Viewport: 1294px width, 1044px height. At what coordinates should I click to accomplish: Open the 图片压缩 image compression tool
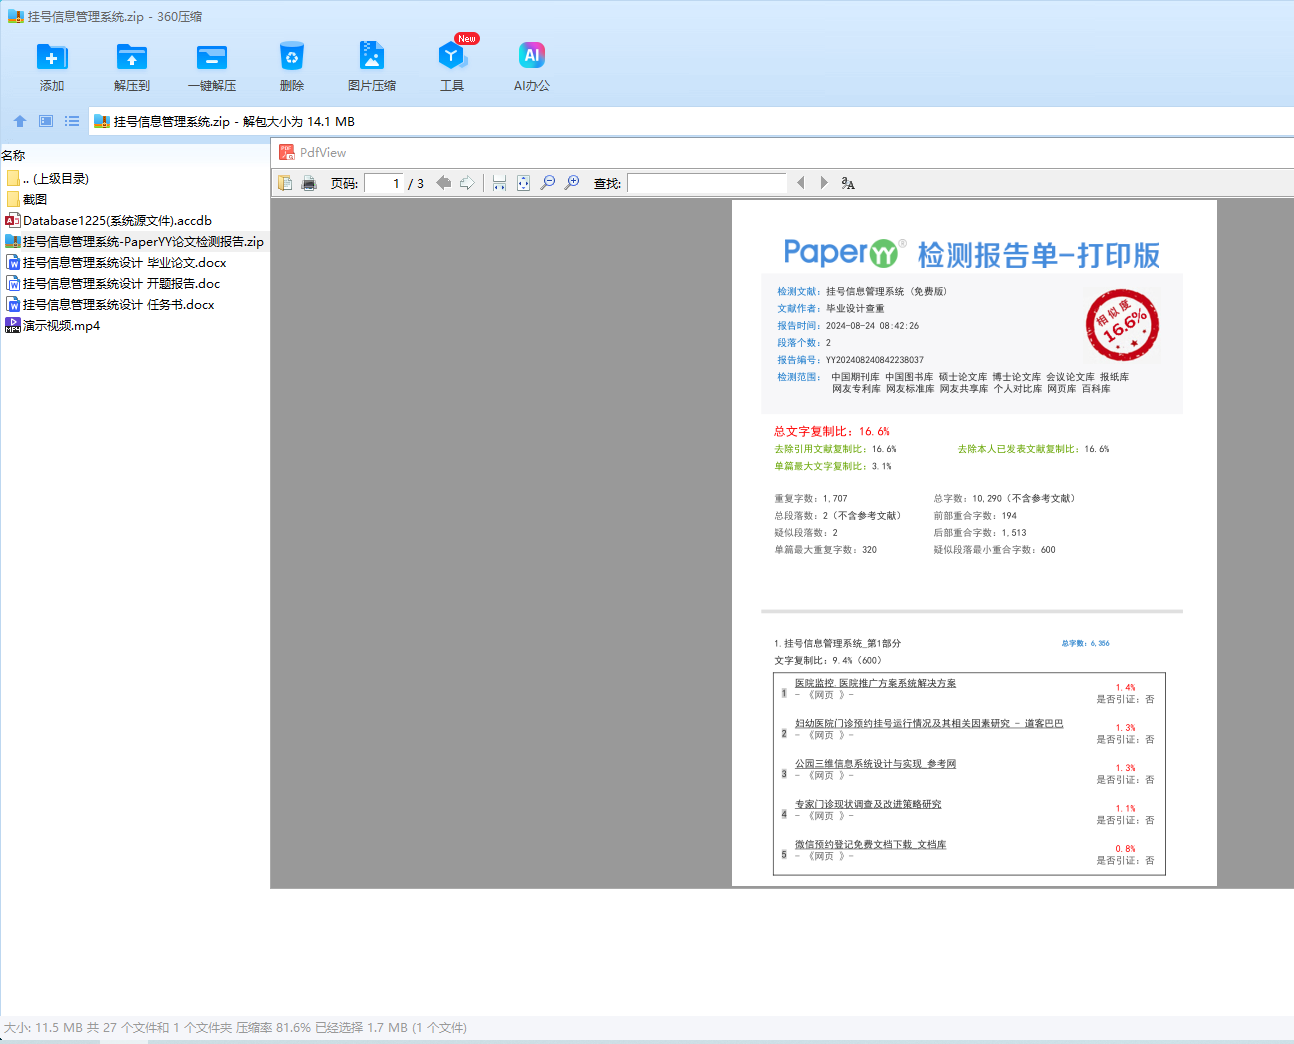[x=372, y=67]
